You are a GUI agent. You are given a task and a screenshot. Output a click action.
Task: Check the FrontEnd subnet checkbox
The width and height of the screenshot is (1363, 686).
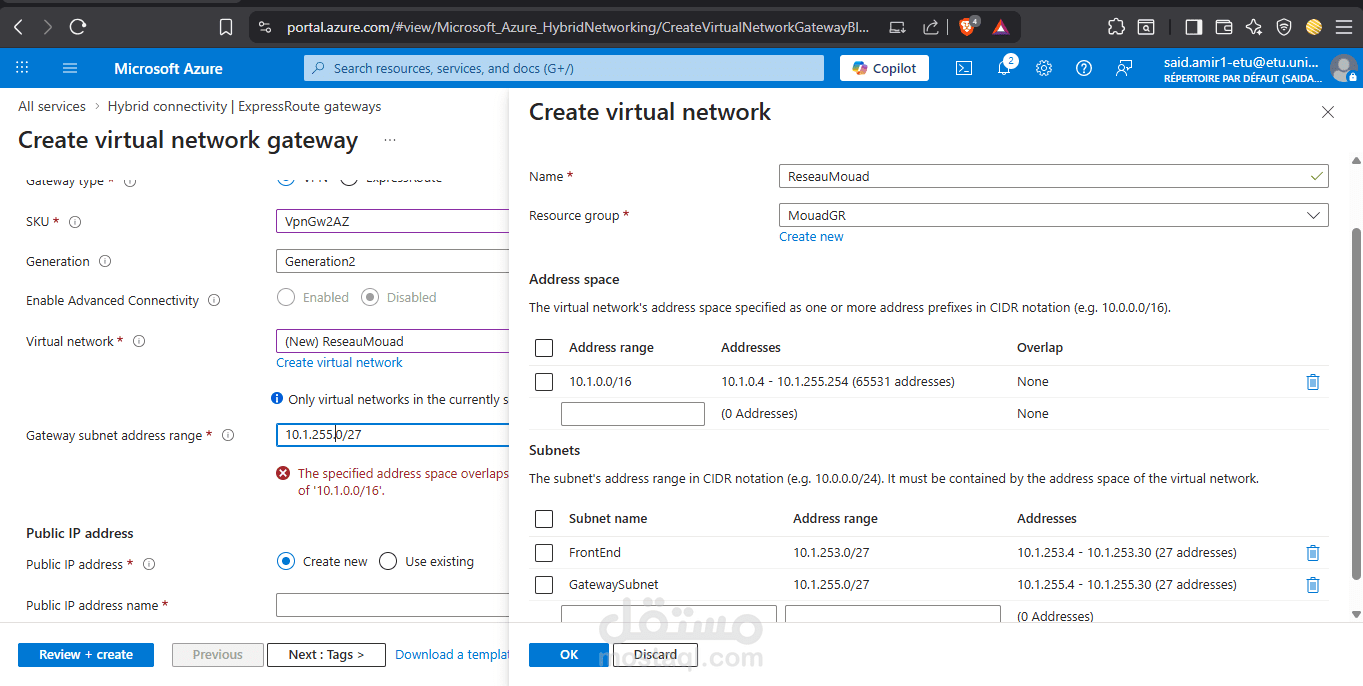(544, 553)
